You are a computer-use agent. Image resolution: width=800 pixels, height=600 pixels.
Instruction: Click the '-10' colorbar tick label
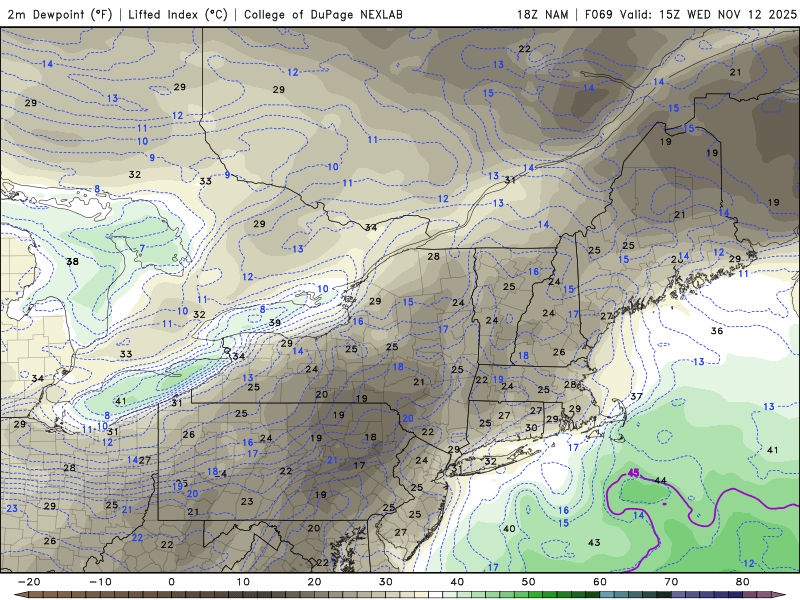pos(100,582)
